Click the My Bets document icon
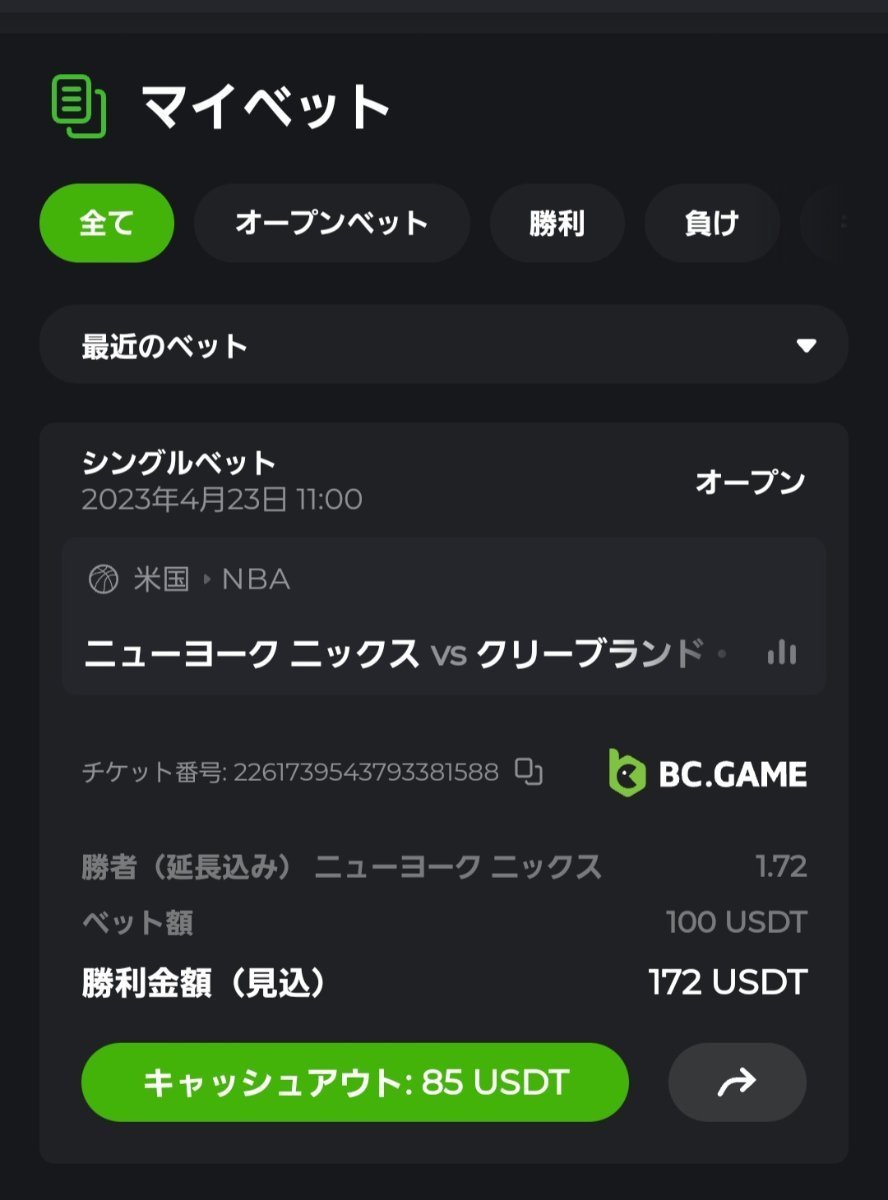 point(78,106)
